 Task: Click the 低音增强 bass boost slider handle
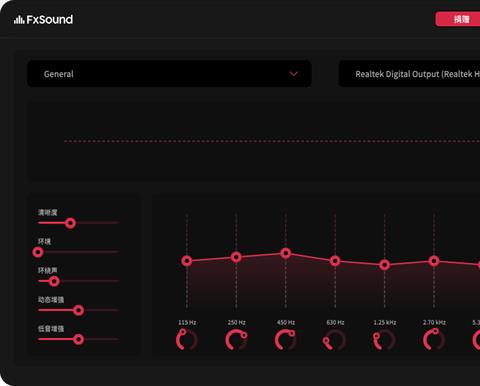pyautogui.click(x=79, y=339)
